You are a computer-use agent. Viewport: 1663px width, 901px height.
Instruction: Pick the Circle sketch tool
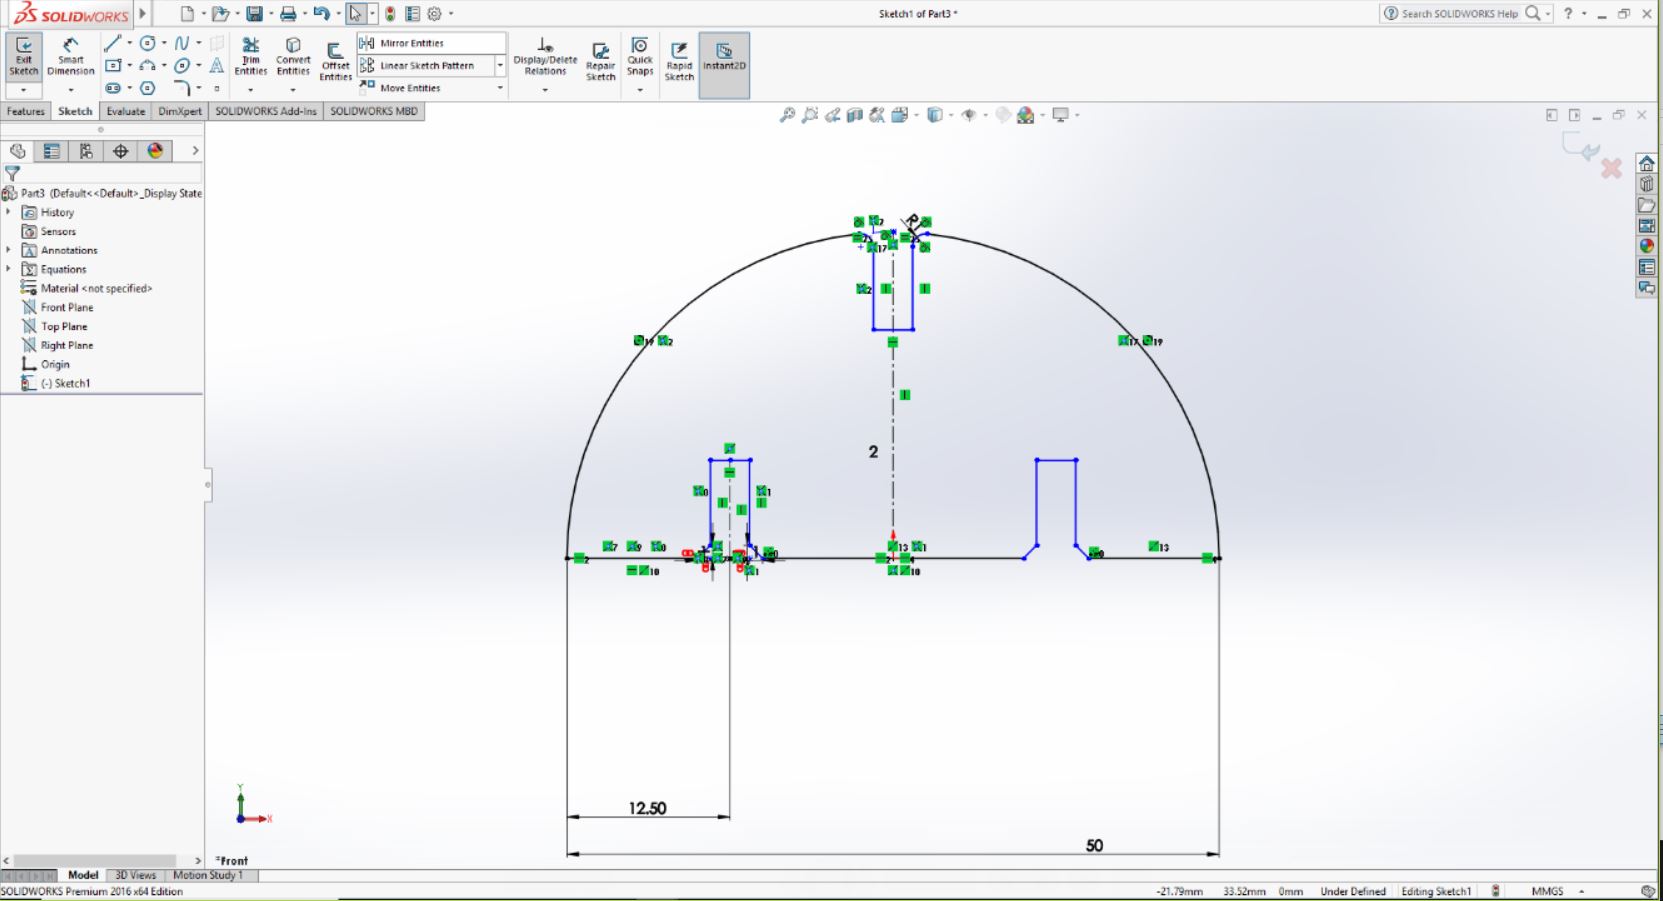pyautogui.click(x=147, y=43)
